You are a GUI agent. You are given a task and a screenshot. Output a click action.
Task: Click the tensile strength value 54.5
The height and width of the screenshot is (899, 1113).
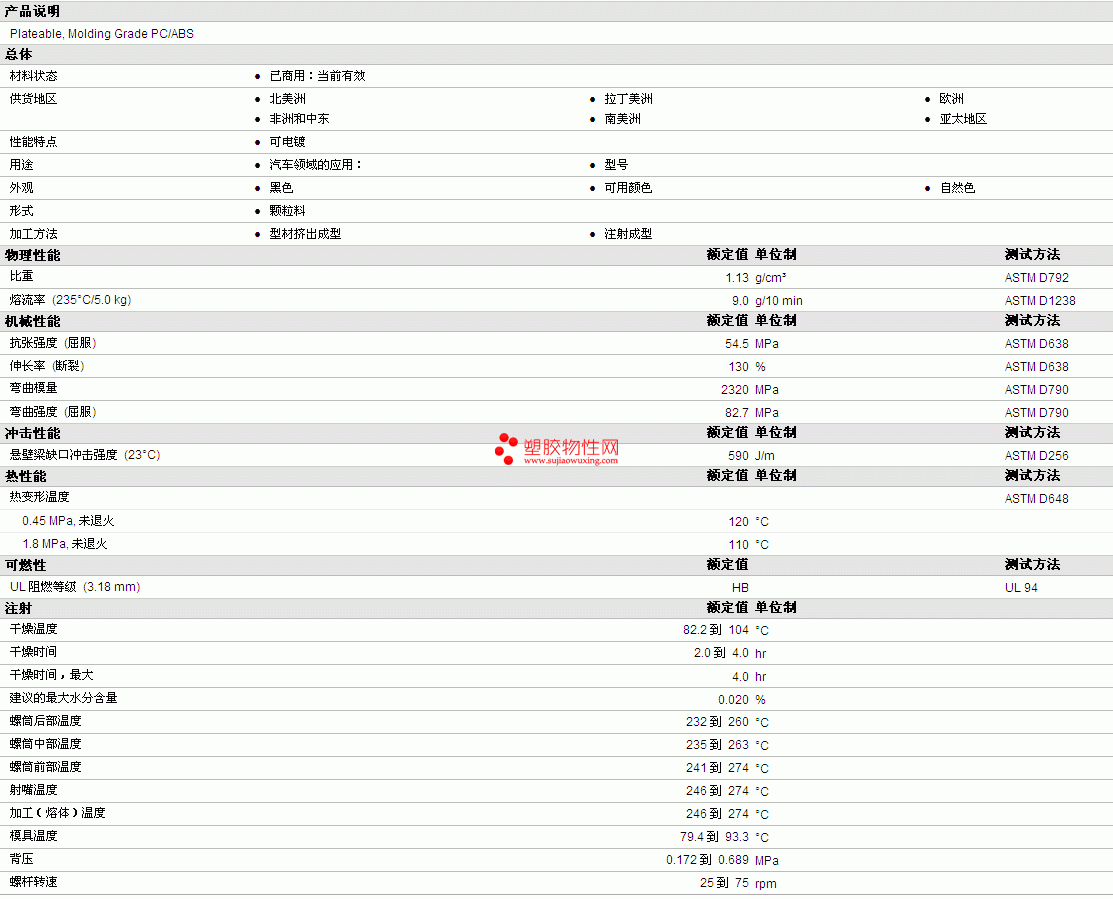pyautogui.click(x=737, y=344)
